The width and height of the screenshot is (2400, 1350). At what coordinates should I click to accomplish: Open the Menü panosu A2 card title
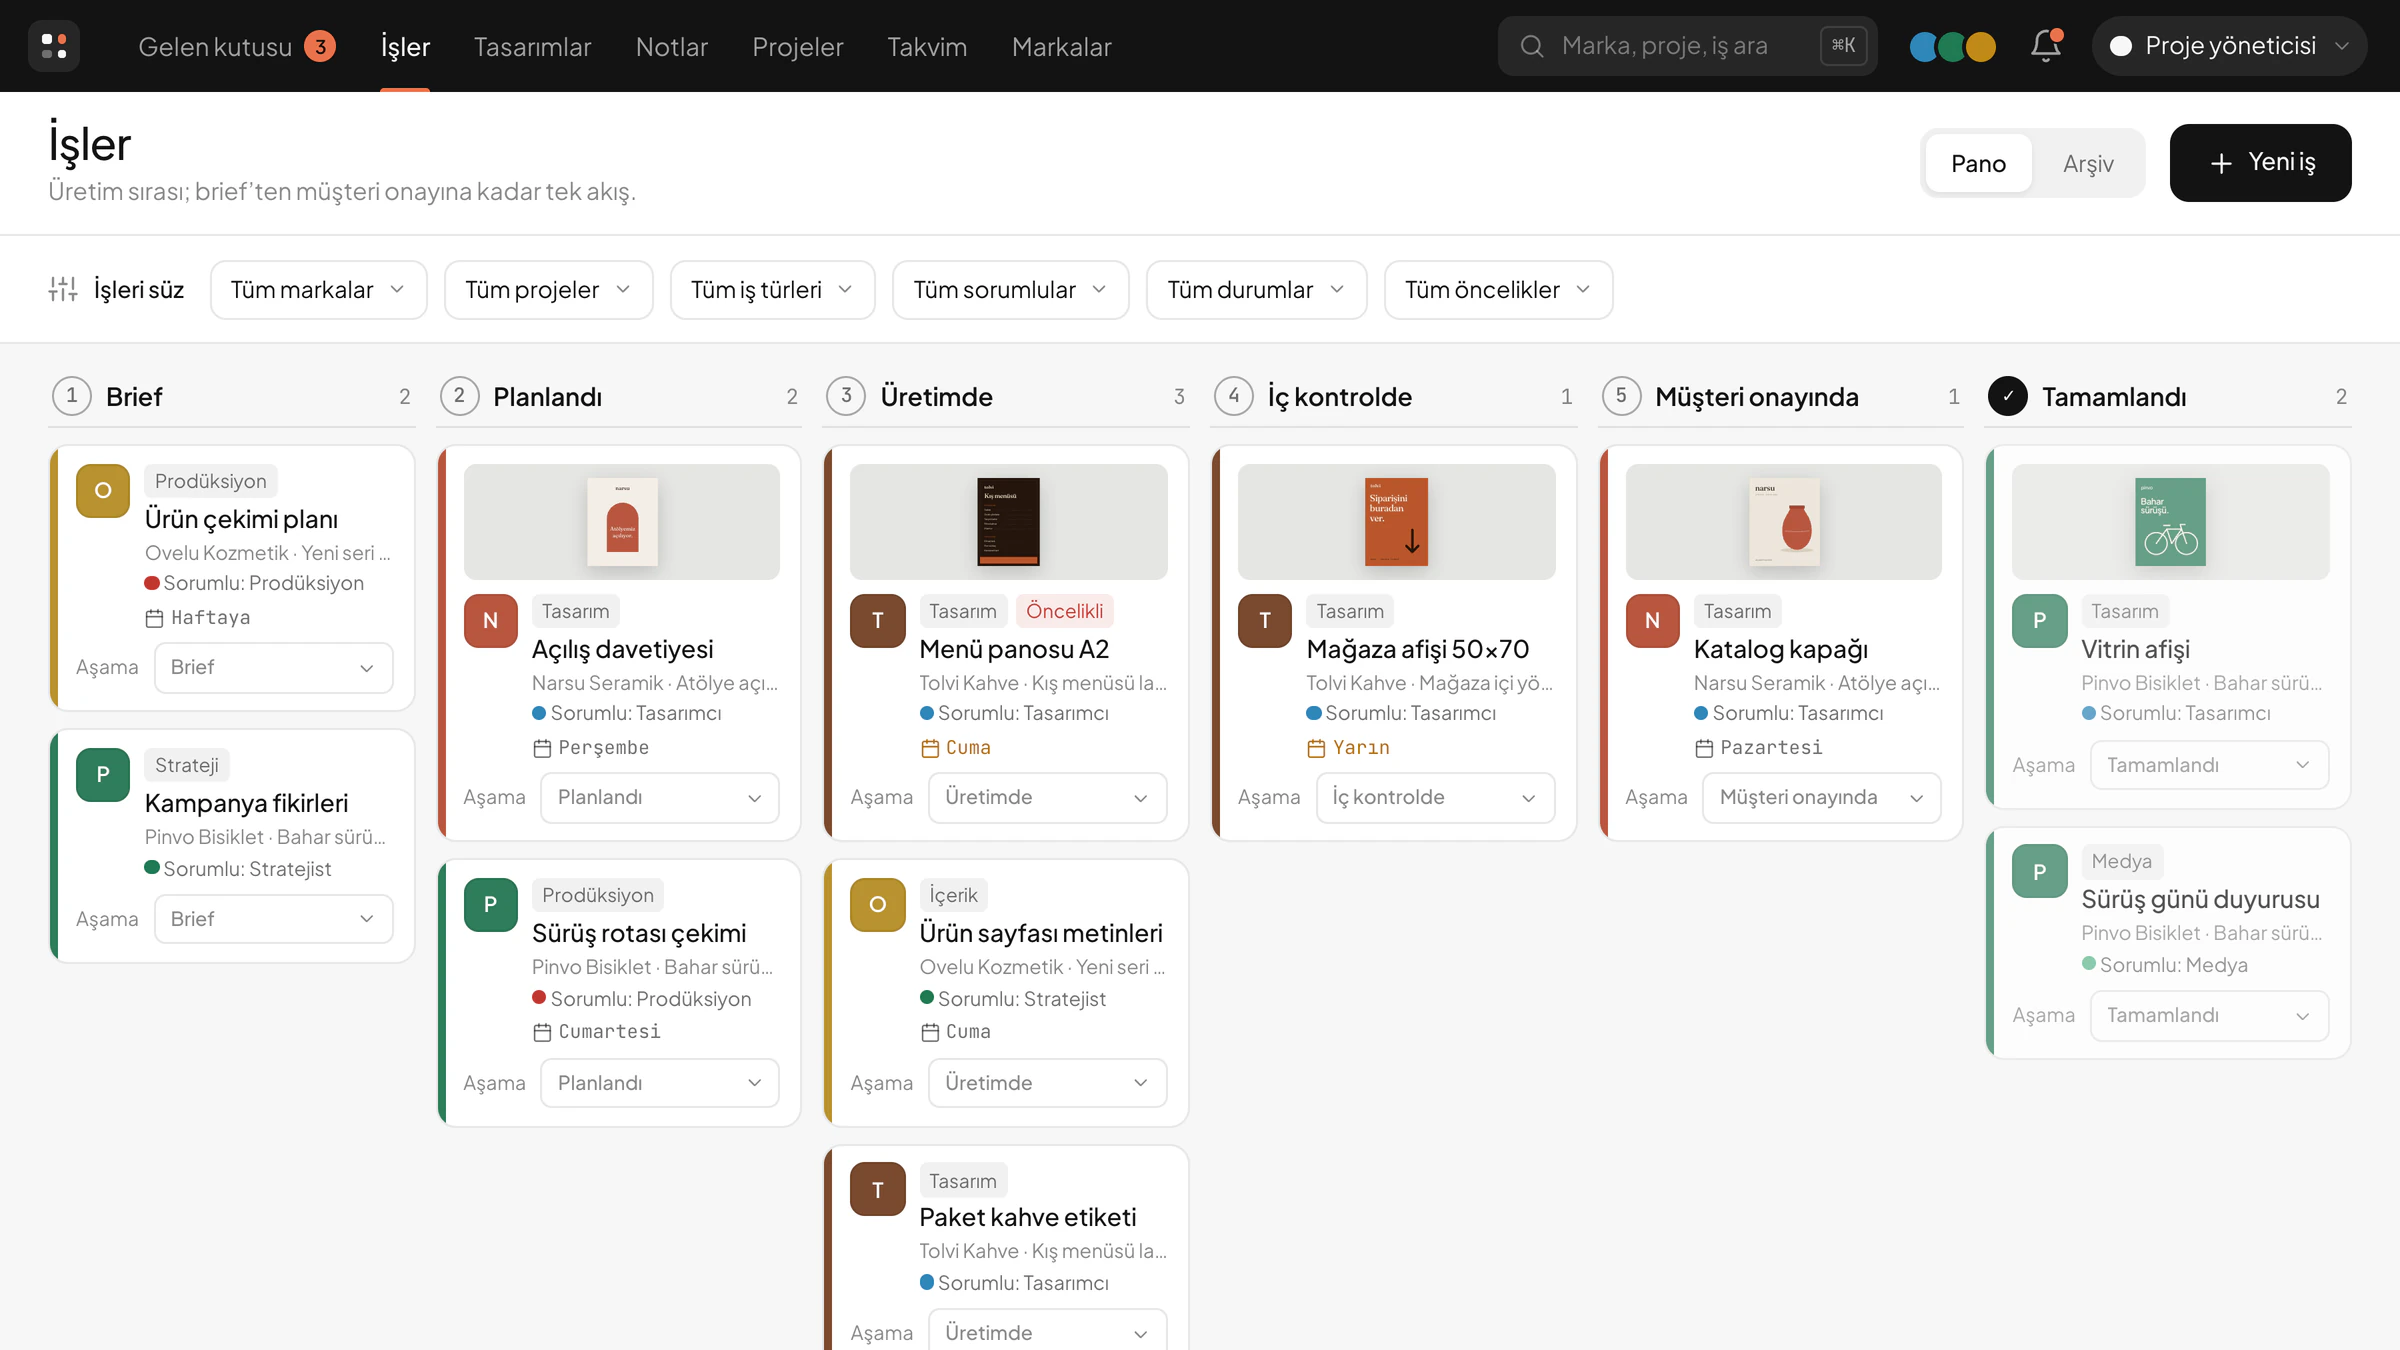pyautogui.click(x=1014, y=650)
